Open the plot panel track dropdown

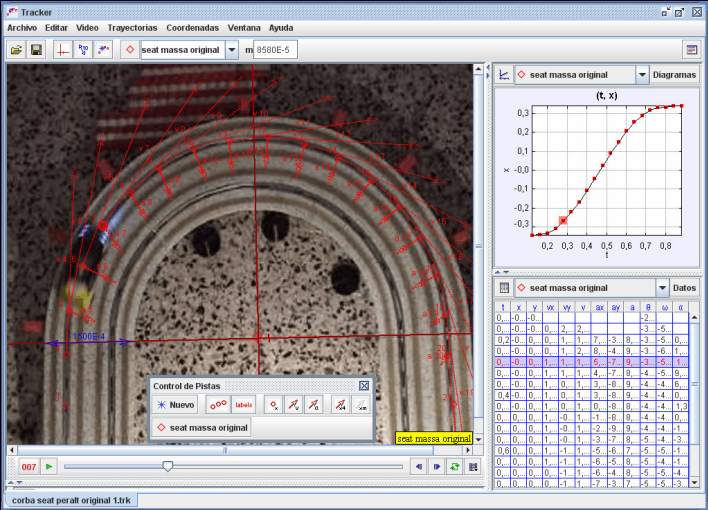tap(642, 75)
